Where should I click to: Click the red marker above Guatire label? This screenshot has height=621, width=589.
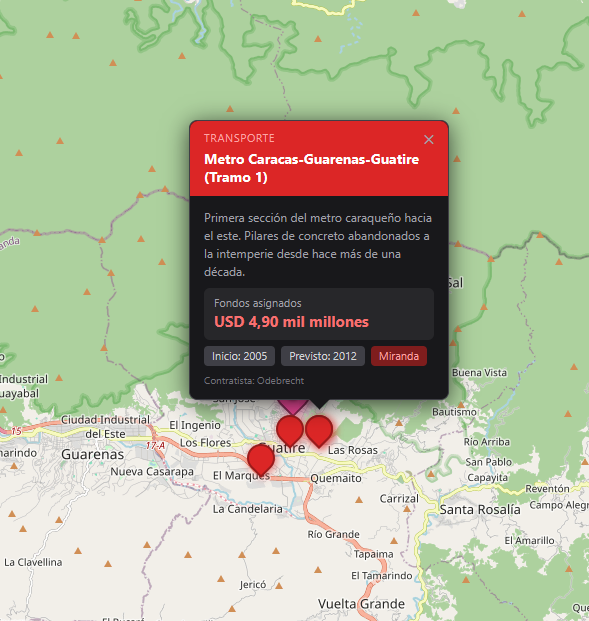click(x=290, y=431)
